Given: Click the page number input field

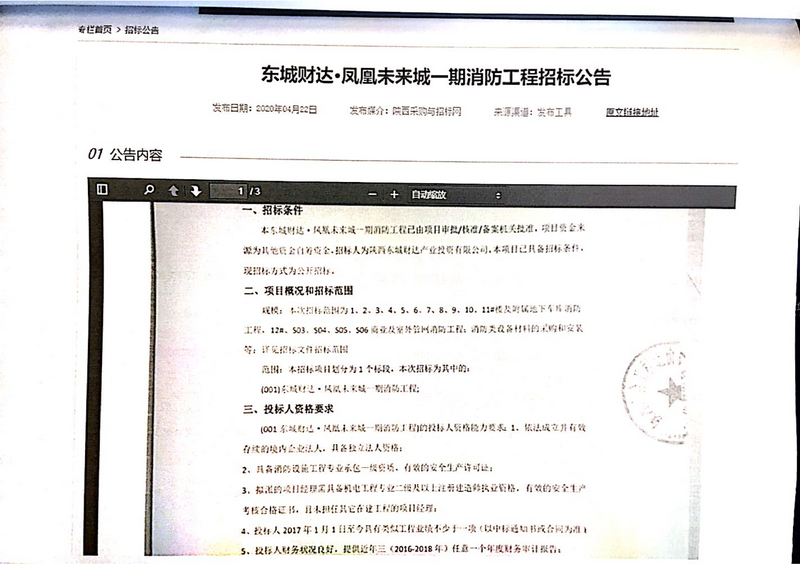Looking at the screenshot, I should pyautogui.click(x=240, y=190).
